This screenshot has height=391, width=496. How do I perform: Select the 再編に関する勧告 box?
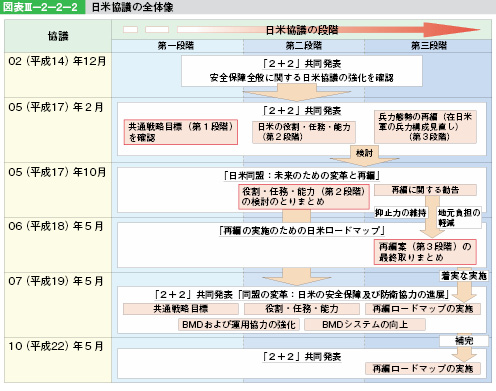pyautogui.click(x=425, y=190)
